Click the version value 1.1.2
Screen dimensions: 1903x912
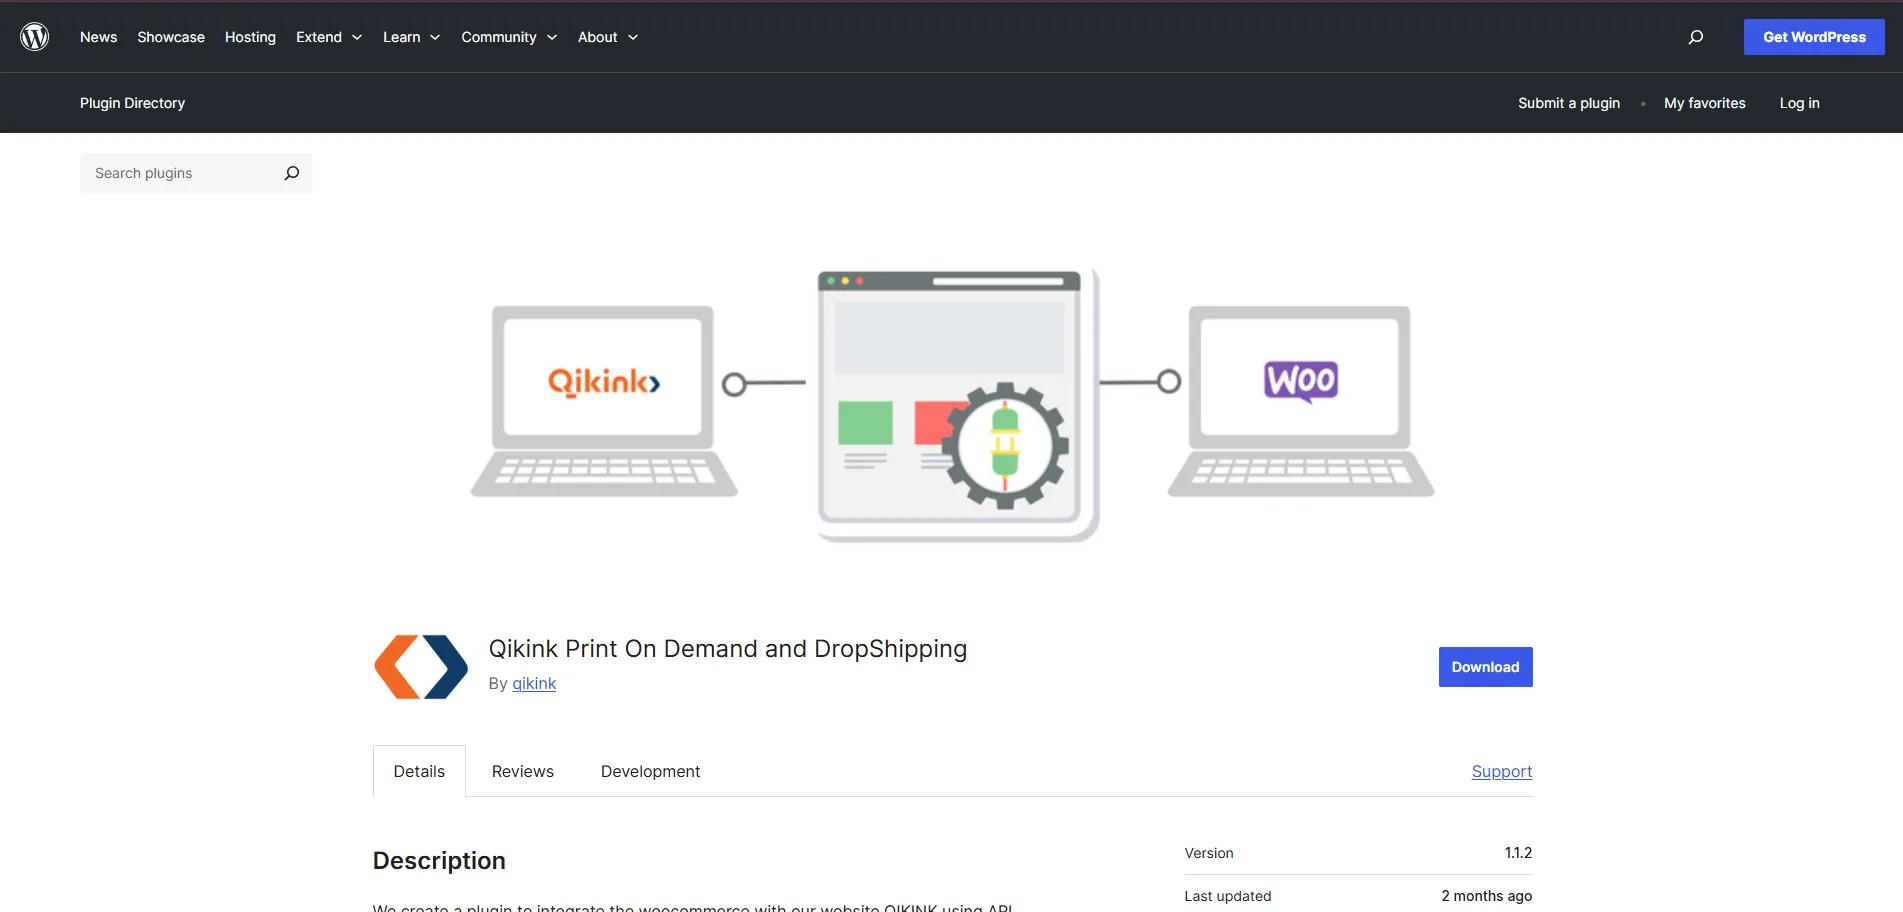tap(1518, 853)
